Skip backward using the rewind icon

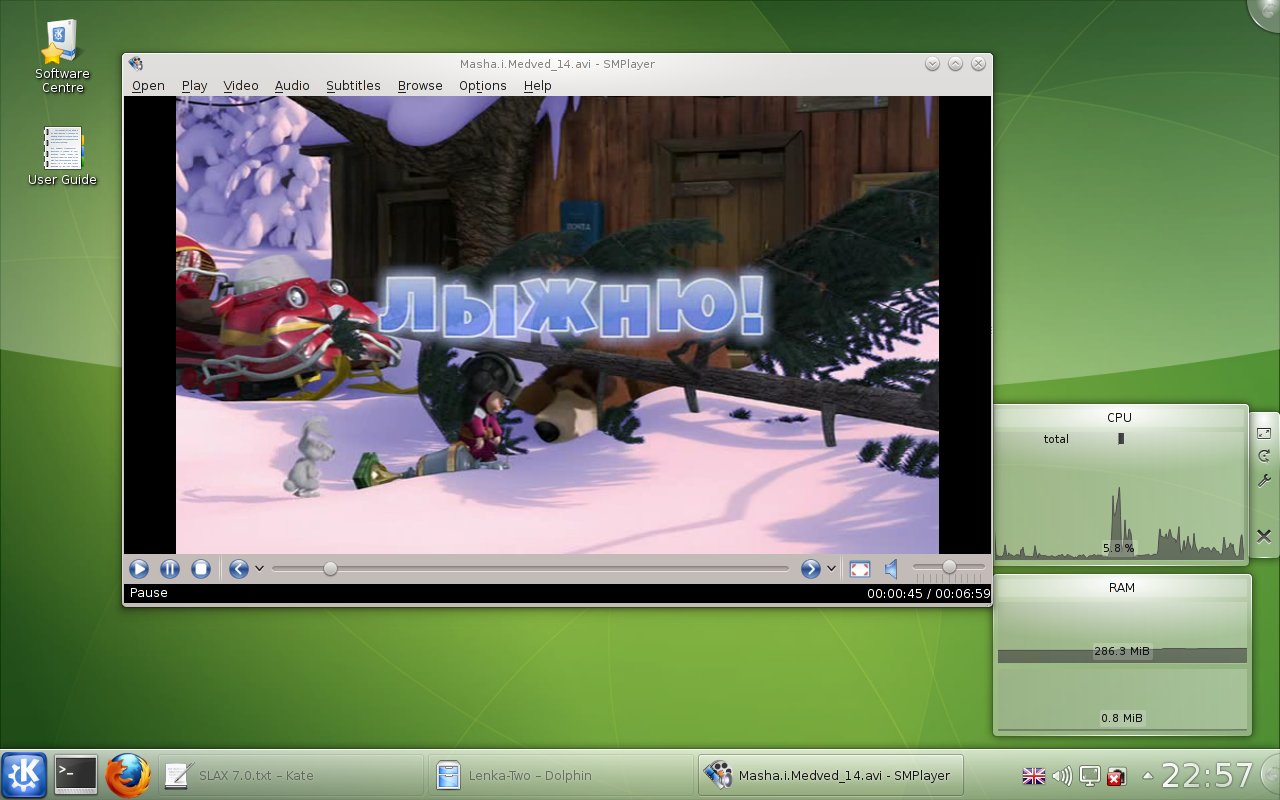click(238, 568)
